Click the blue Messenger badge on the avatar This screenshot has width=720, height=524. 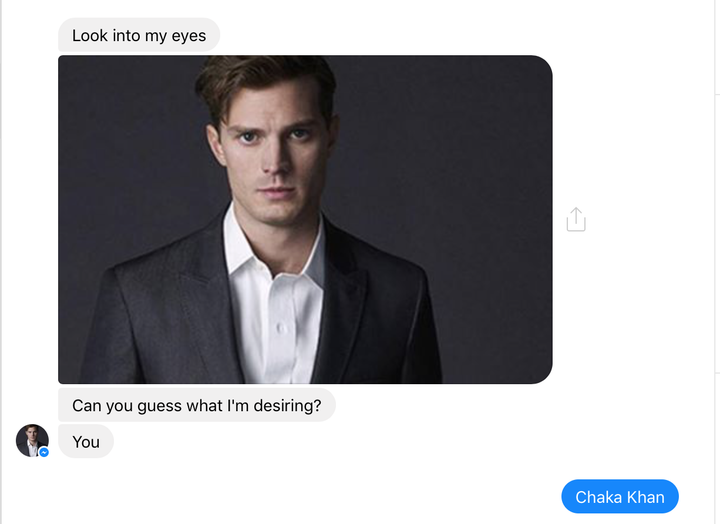point(44,452)
